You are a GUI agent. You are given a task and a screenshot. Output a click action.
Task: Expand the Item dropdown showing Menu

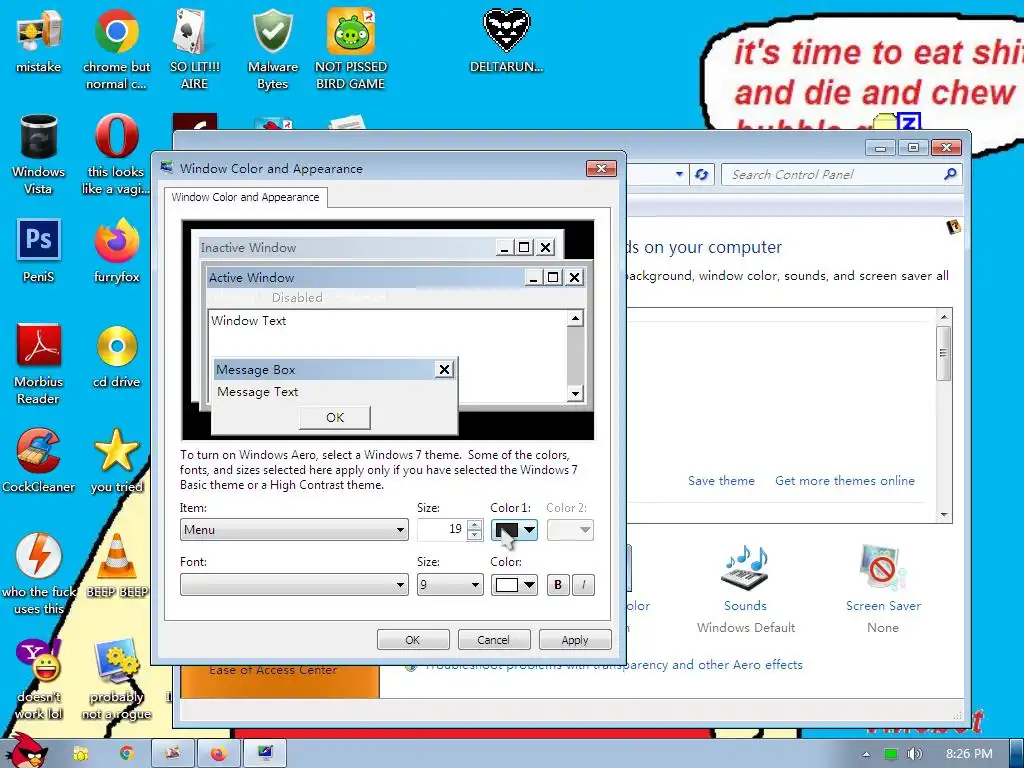(294, 530)
